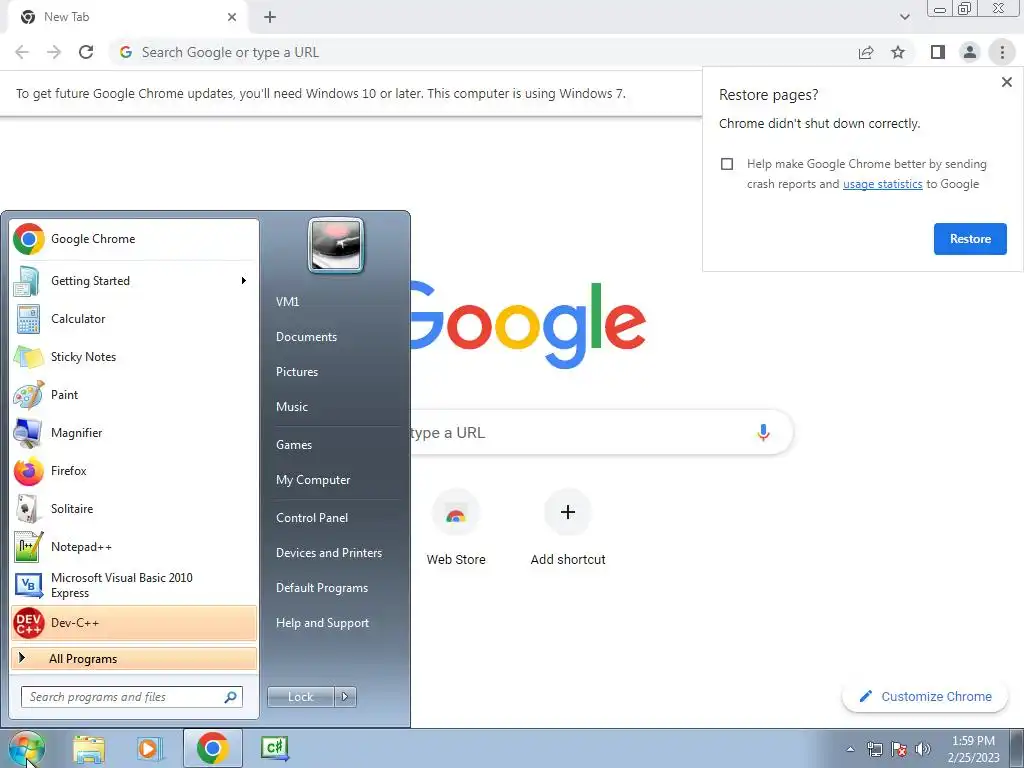The image size is (1024, 768).
Task: Start voice search with microphone icon
Action: coord(763,432)
